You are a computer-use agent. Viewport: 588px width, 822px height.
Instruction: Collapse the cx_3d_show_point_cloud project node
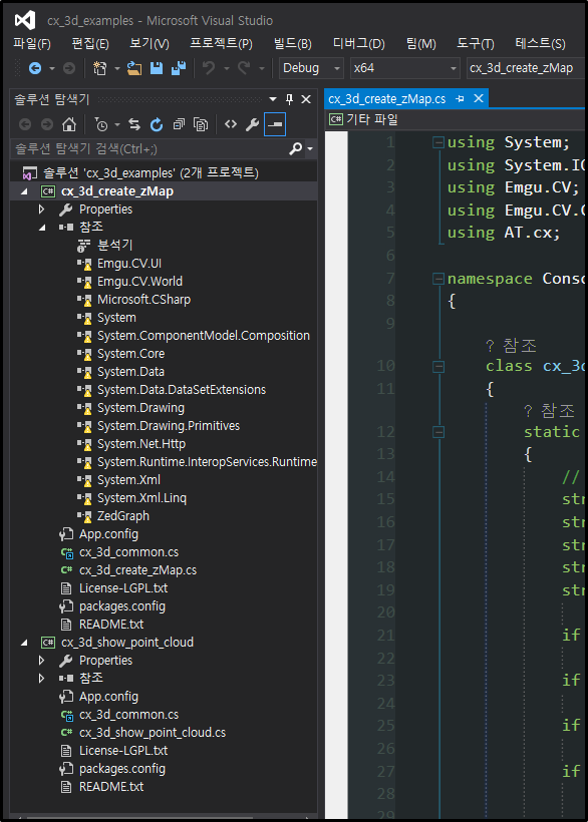pos(25,643)
